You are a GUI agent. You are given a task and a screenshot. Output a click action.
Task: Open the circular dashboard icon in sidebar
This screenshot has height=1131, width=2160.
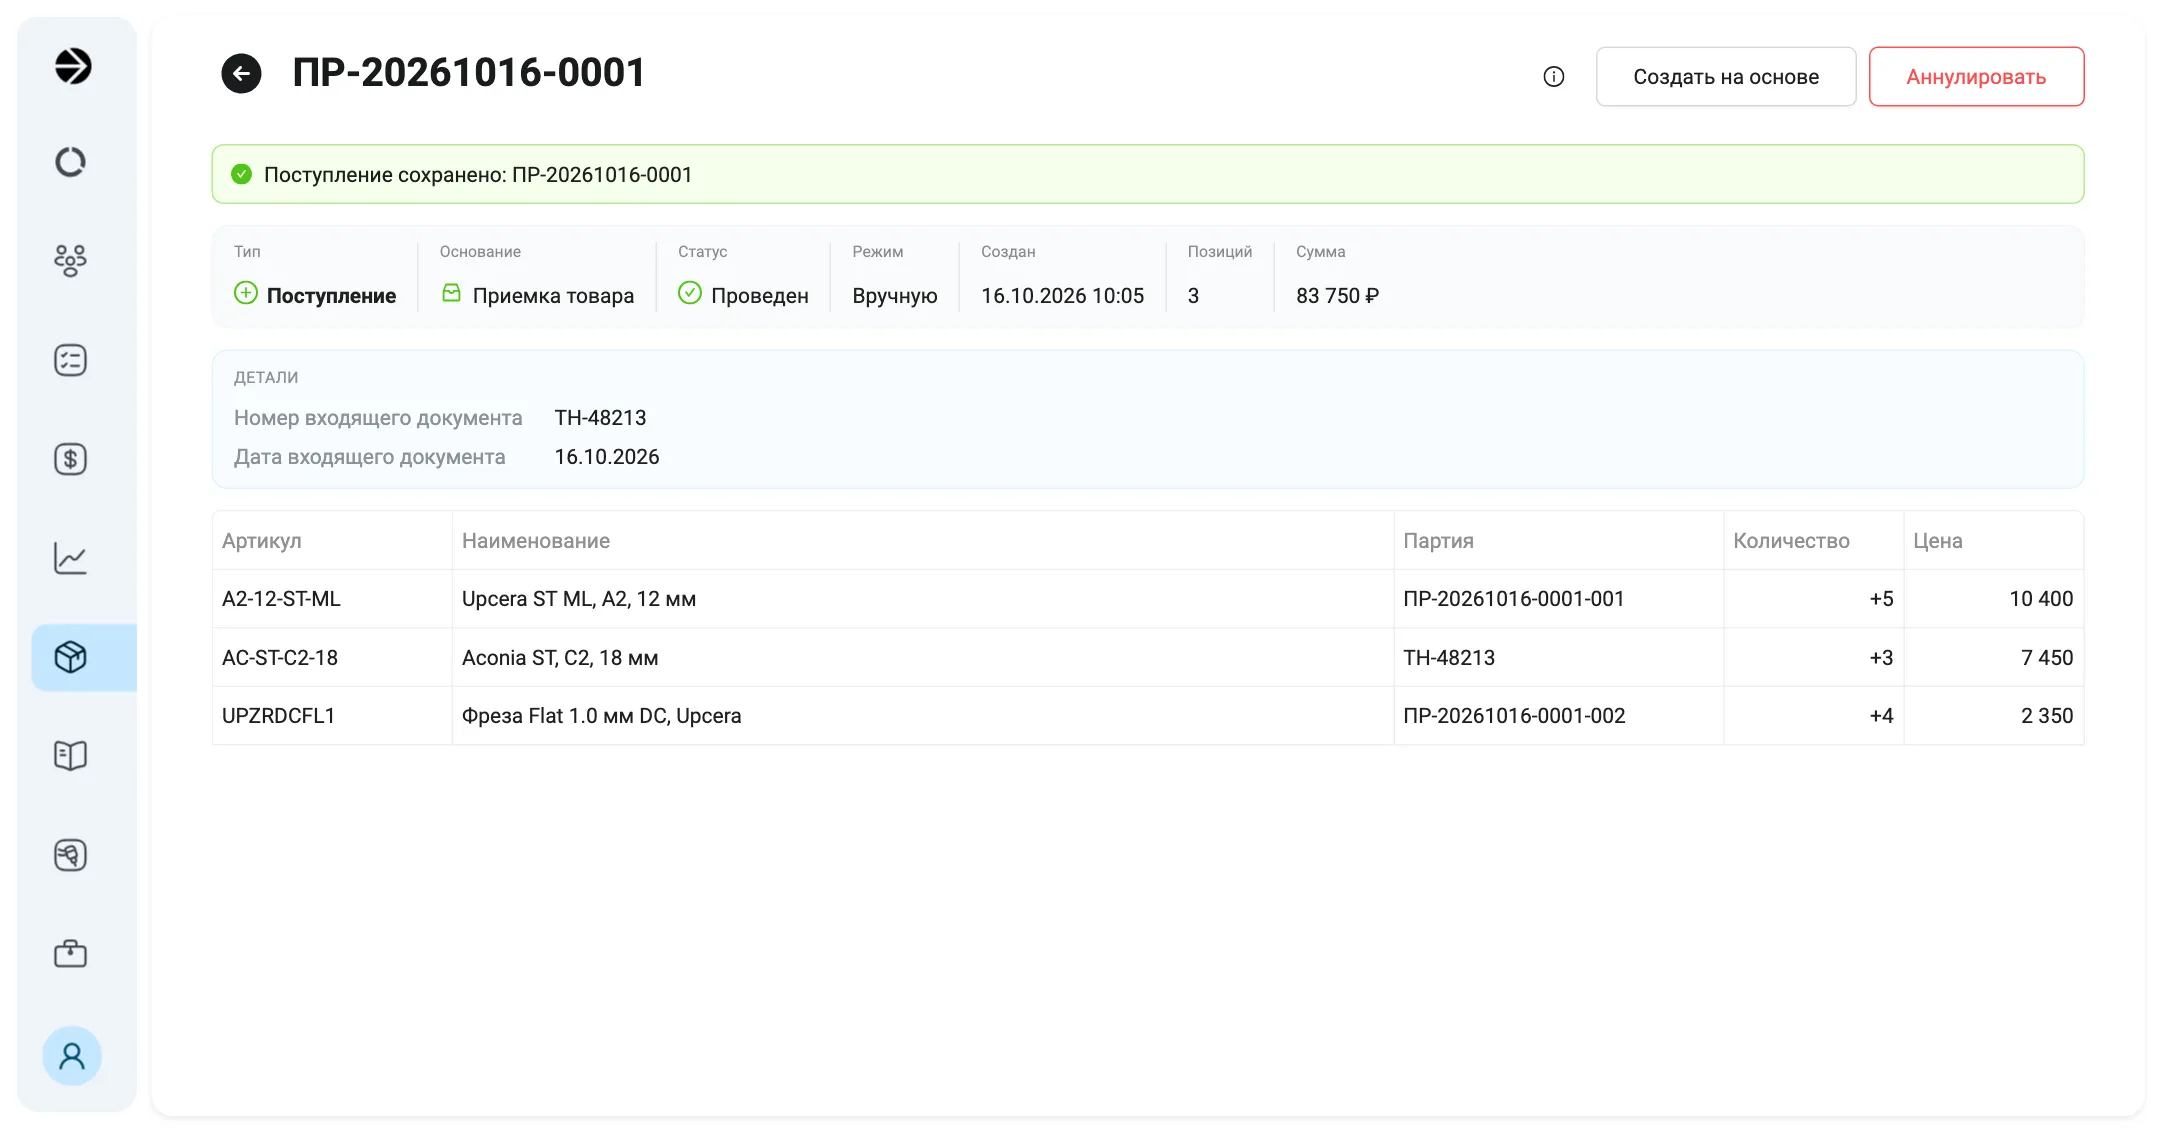pyautogui.click(x=70, y=162)
